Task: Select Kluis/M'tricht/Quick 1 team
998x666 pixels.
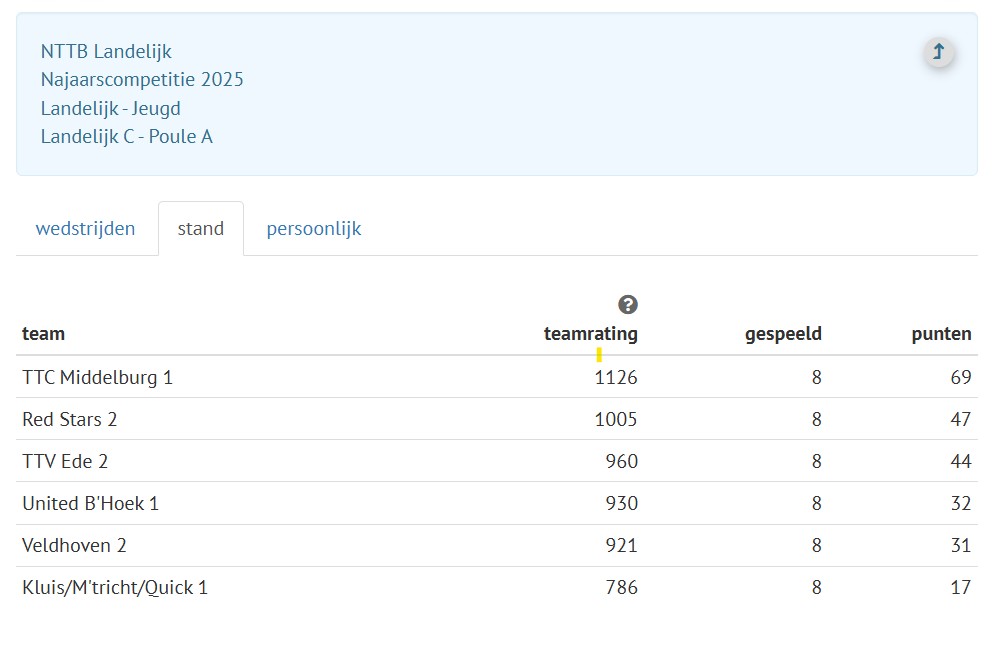Action: 115,588
